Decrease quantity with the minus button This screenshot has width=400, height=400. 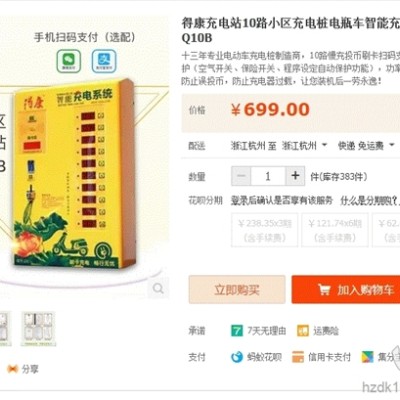(x=241, y=176)
